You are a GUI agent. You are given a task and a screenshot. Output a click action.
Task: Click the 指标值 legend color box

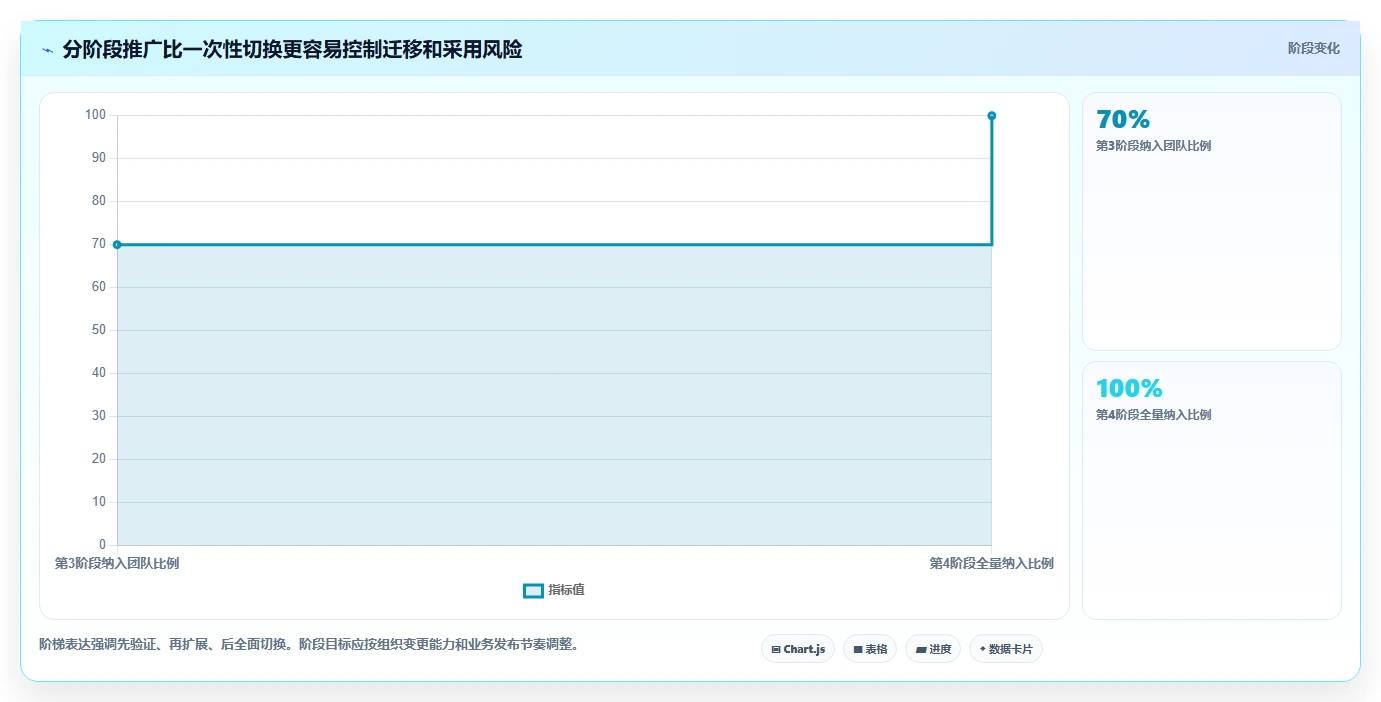point(534,591)
